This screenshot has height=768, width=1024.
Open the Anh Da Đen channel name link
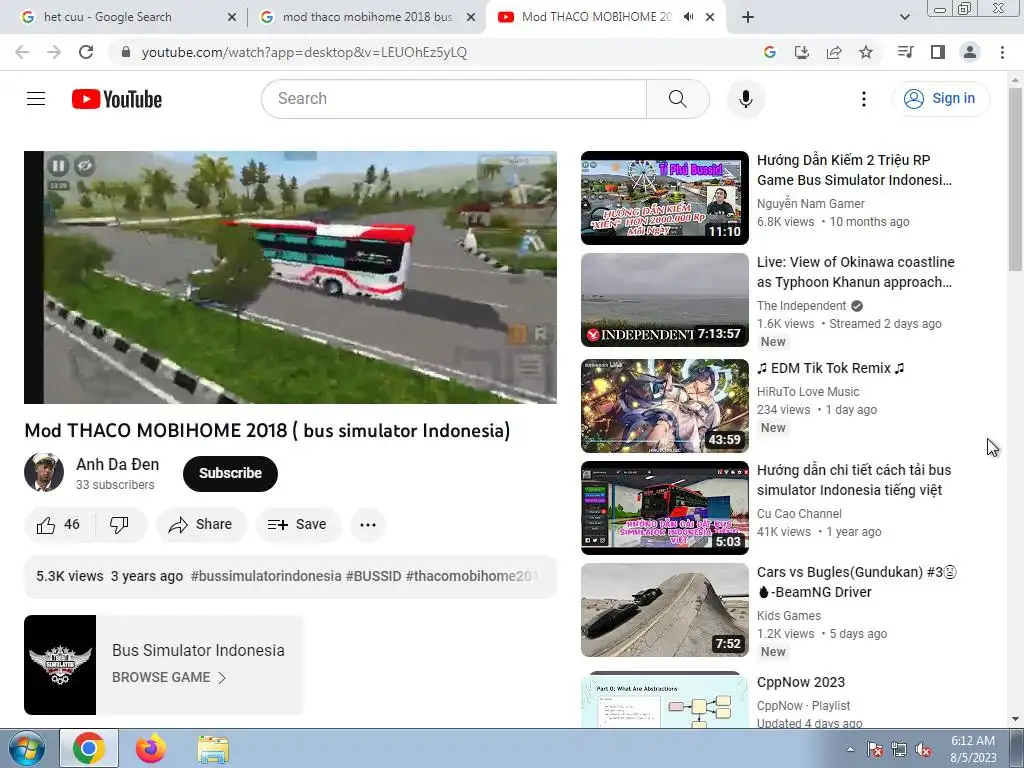coord(118,464)
